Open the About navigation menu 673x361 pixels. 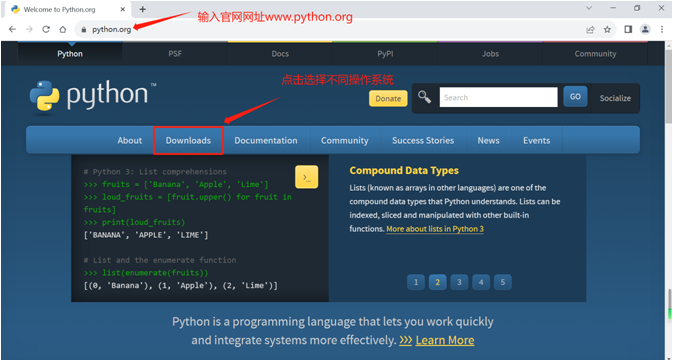coord(130,140)
